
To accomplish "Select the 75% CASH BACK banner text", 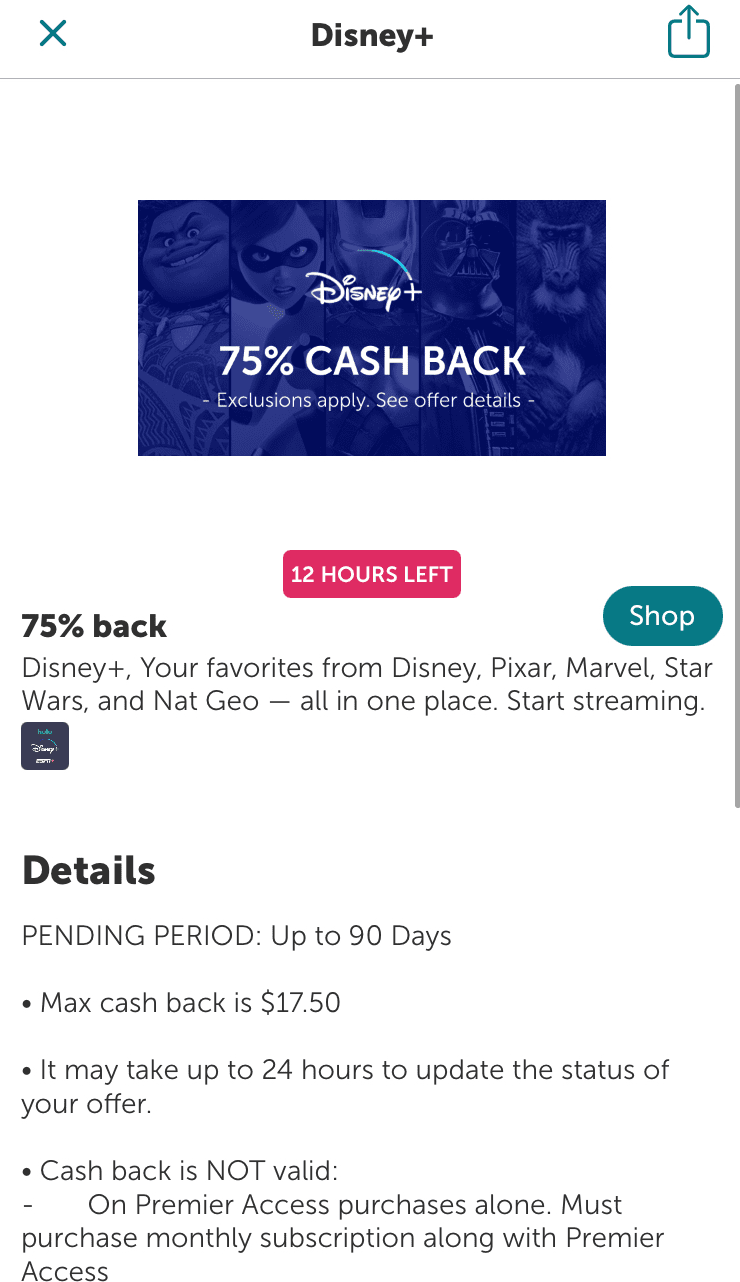I will 372,361.
